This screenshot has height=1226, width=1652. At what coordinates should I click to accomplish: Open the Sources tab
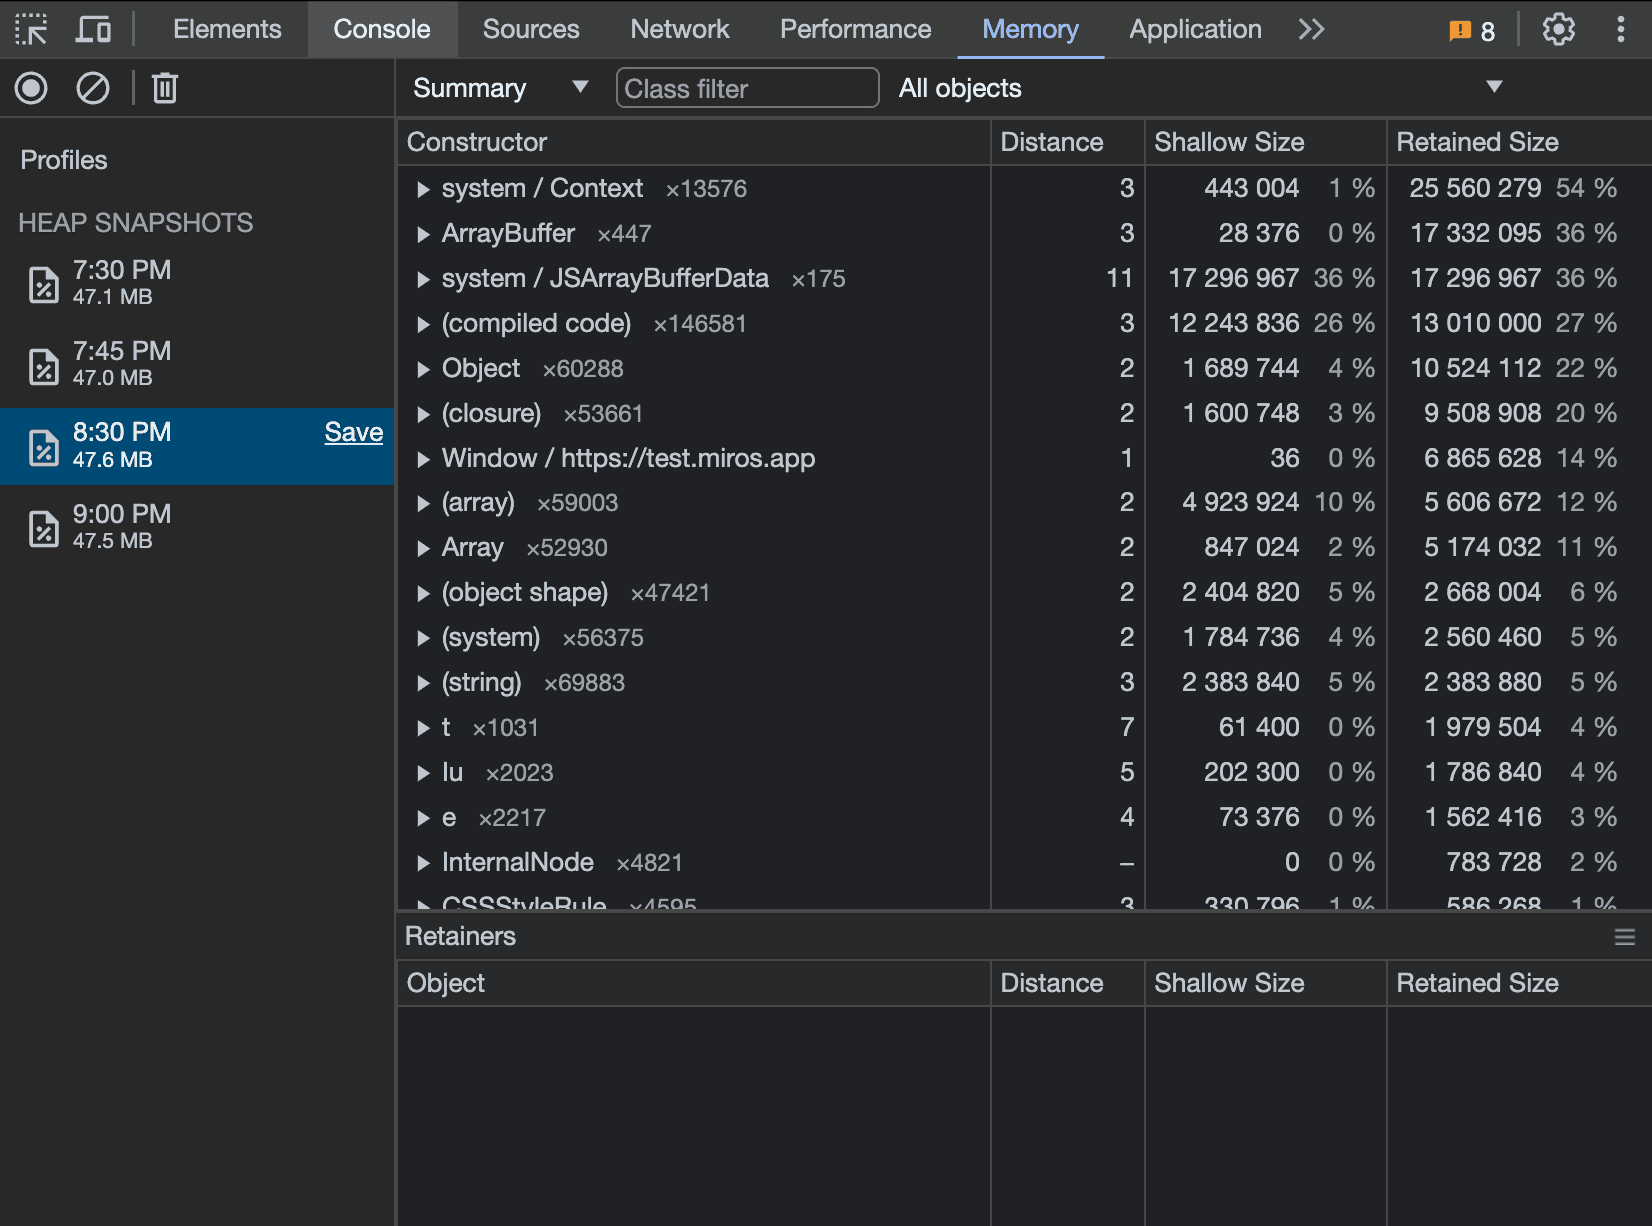pos(531,29)
